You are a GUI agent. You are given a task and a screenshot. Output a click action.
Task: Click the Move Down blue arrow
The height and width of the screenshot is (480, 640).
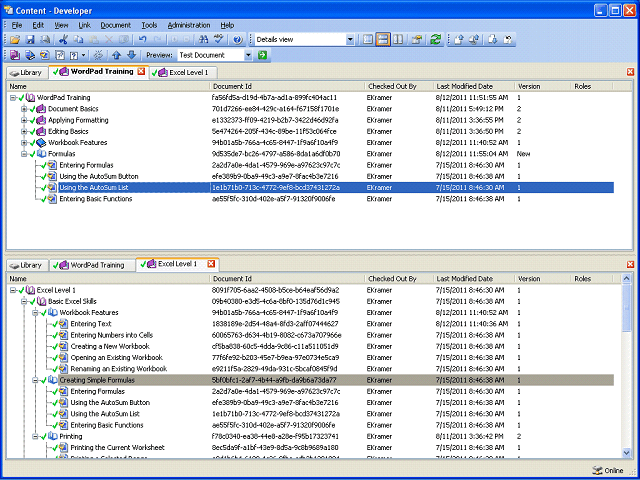coord(131,55)
